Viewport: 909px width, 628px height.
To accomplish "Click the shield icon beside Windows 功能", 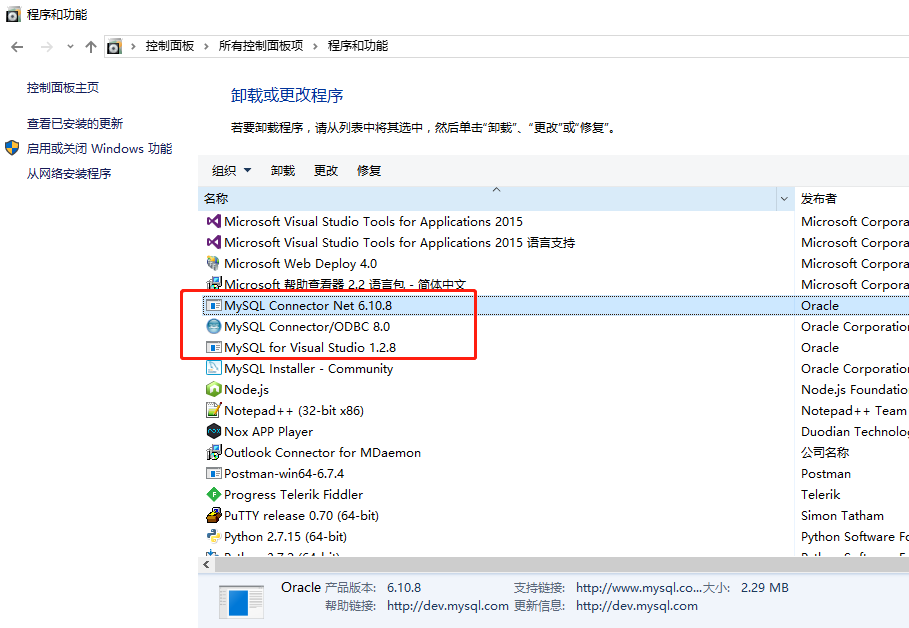I will pyautogui.click(x=12, y=148).
